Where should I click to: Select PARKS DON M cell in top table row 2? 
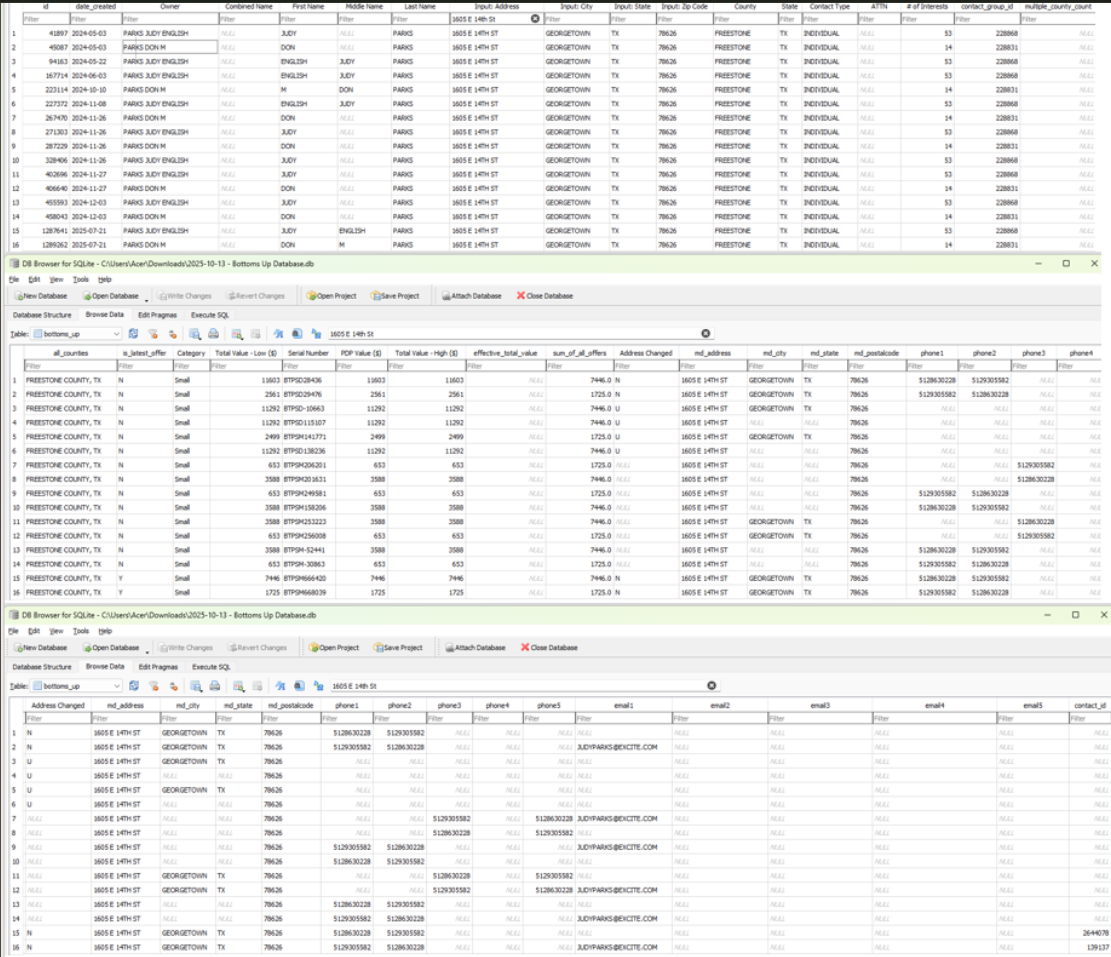(x=169, y=47)
